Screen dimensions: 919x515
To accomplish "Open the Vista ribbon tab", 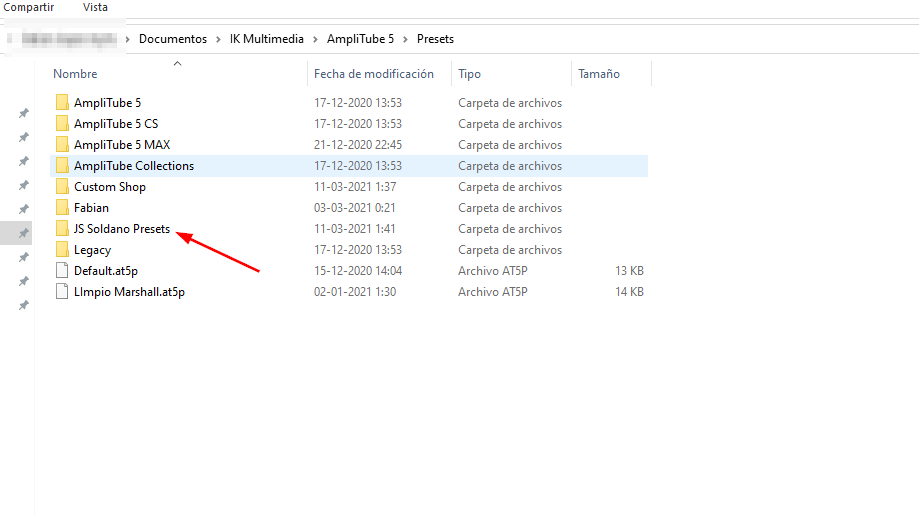I will tap(95, 7).
